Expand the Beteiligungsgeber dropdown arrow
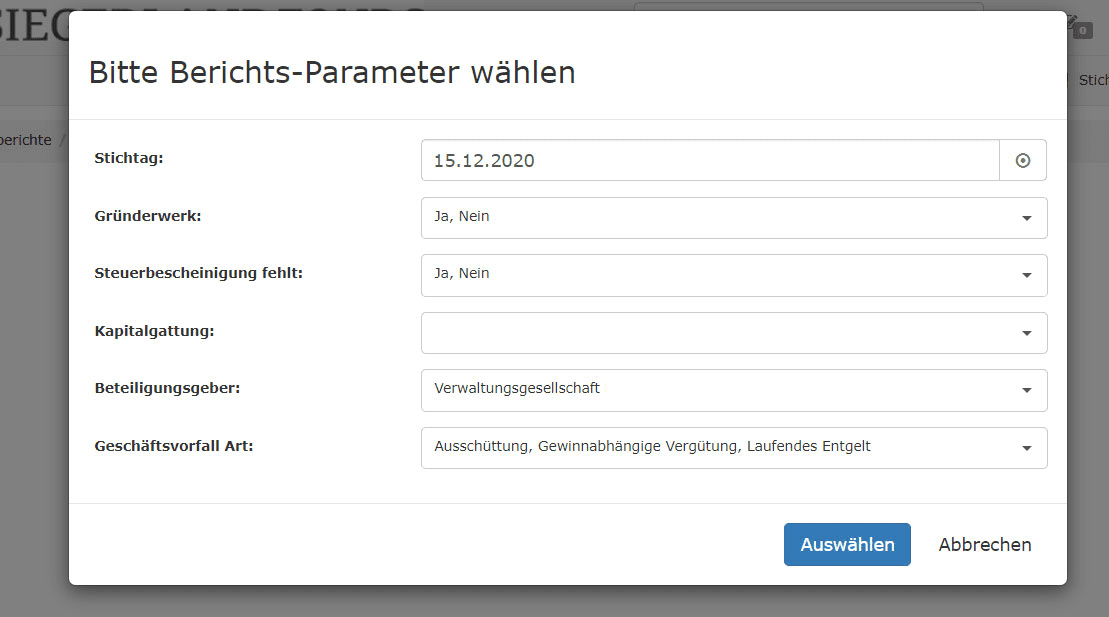The width and height of the screenshot is (1109, 617). pyautogui.click(x=1026, y=390)
